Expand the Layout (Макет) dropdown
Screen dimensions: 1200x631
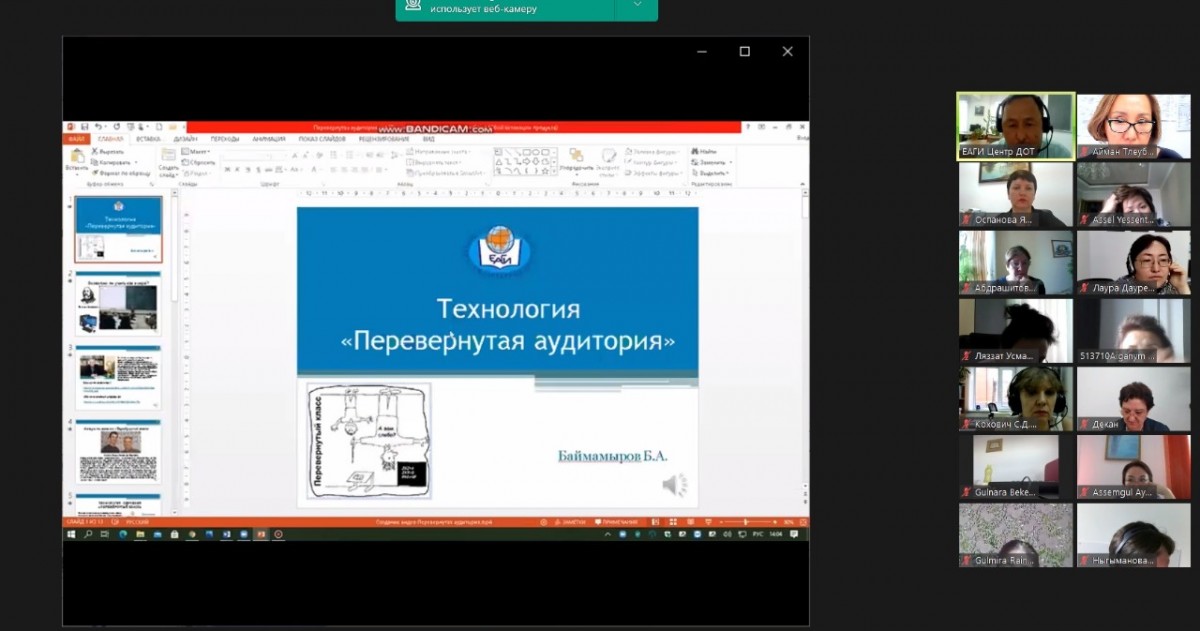[x=198, y=151]
